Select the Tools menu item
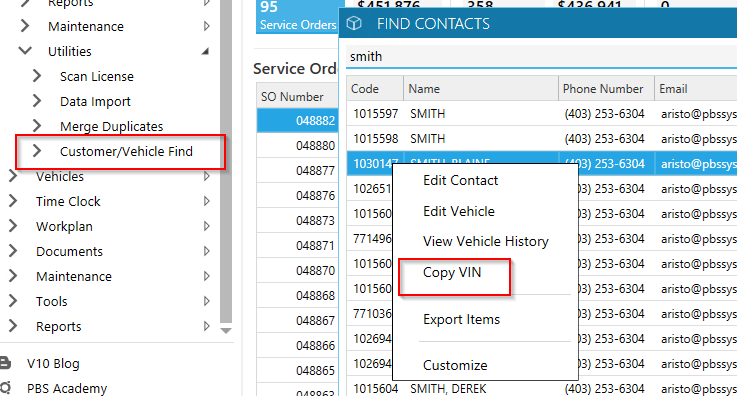 tap(52, 301)
